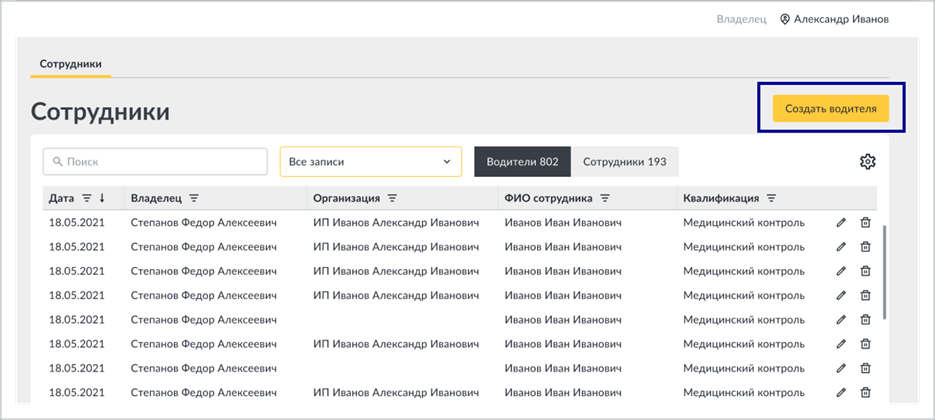Open filter icon for Организация column

coord(392,198)
